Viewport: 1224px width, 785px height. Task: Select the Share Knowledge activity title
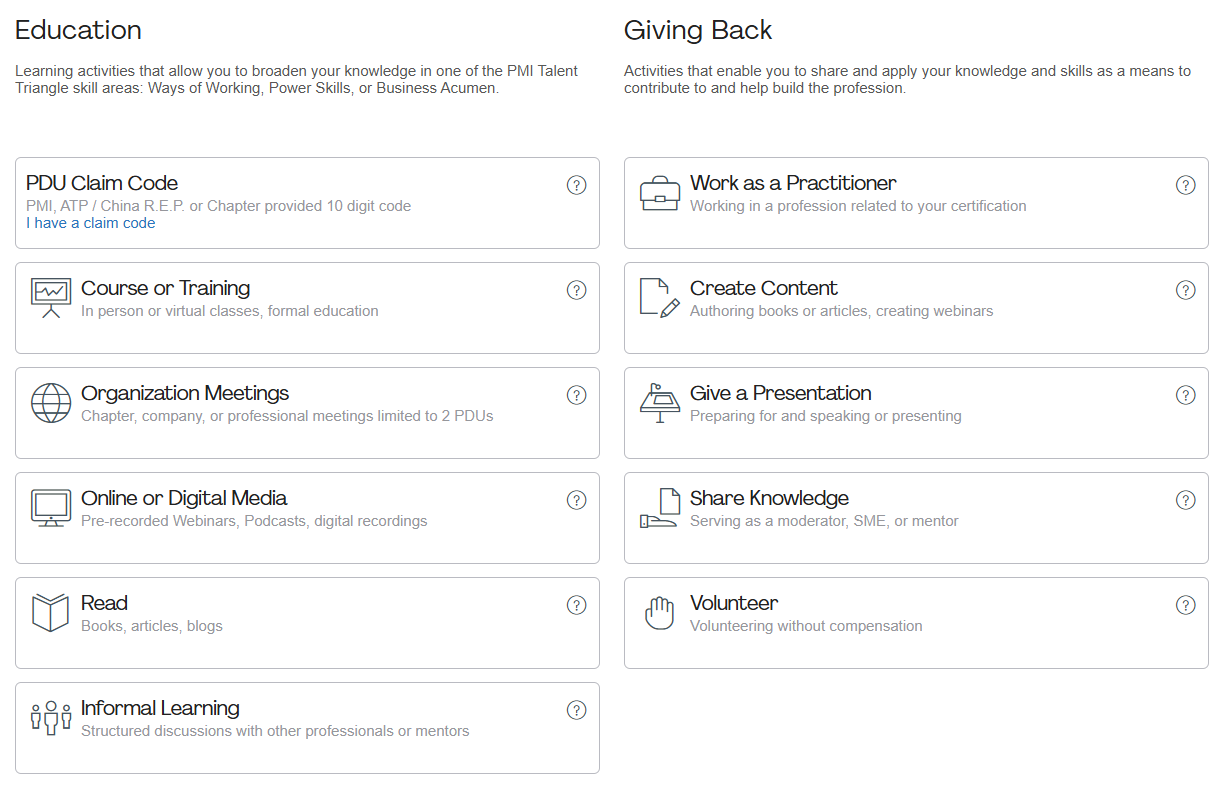(x=769, y=498)
